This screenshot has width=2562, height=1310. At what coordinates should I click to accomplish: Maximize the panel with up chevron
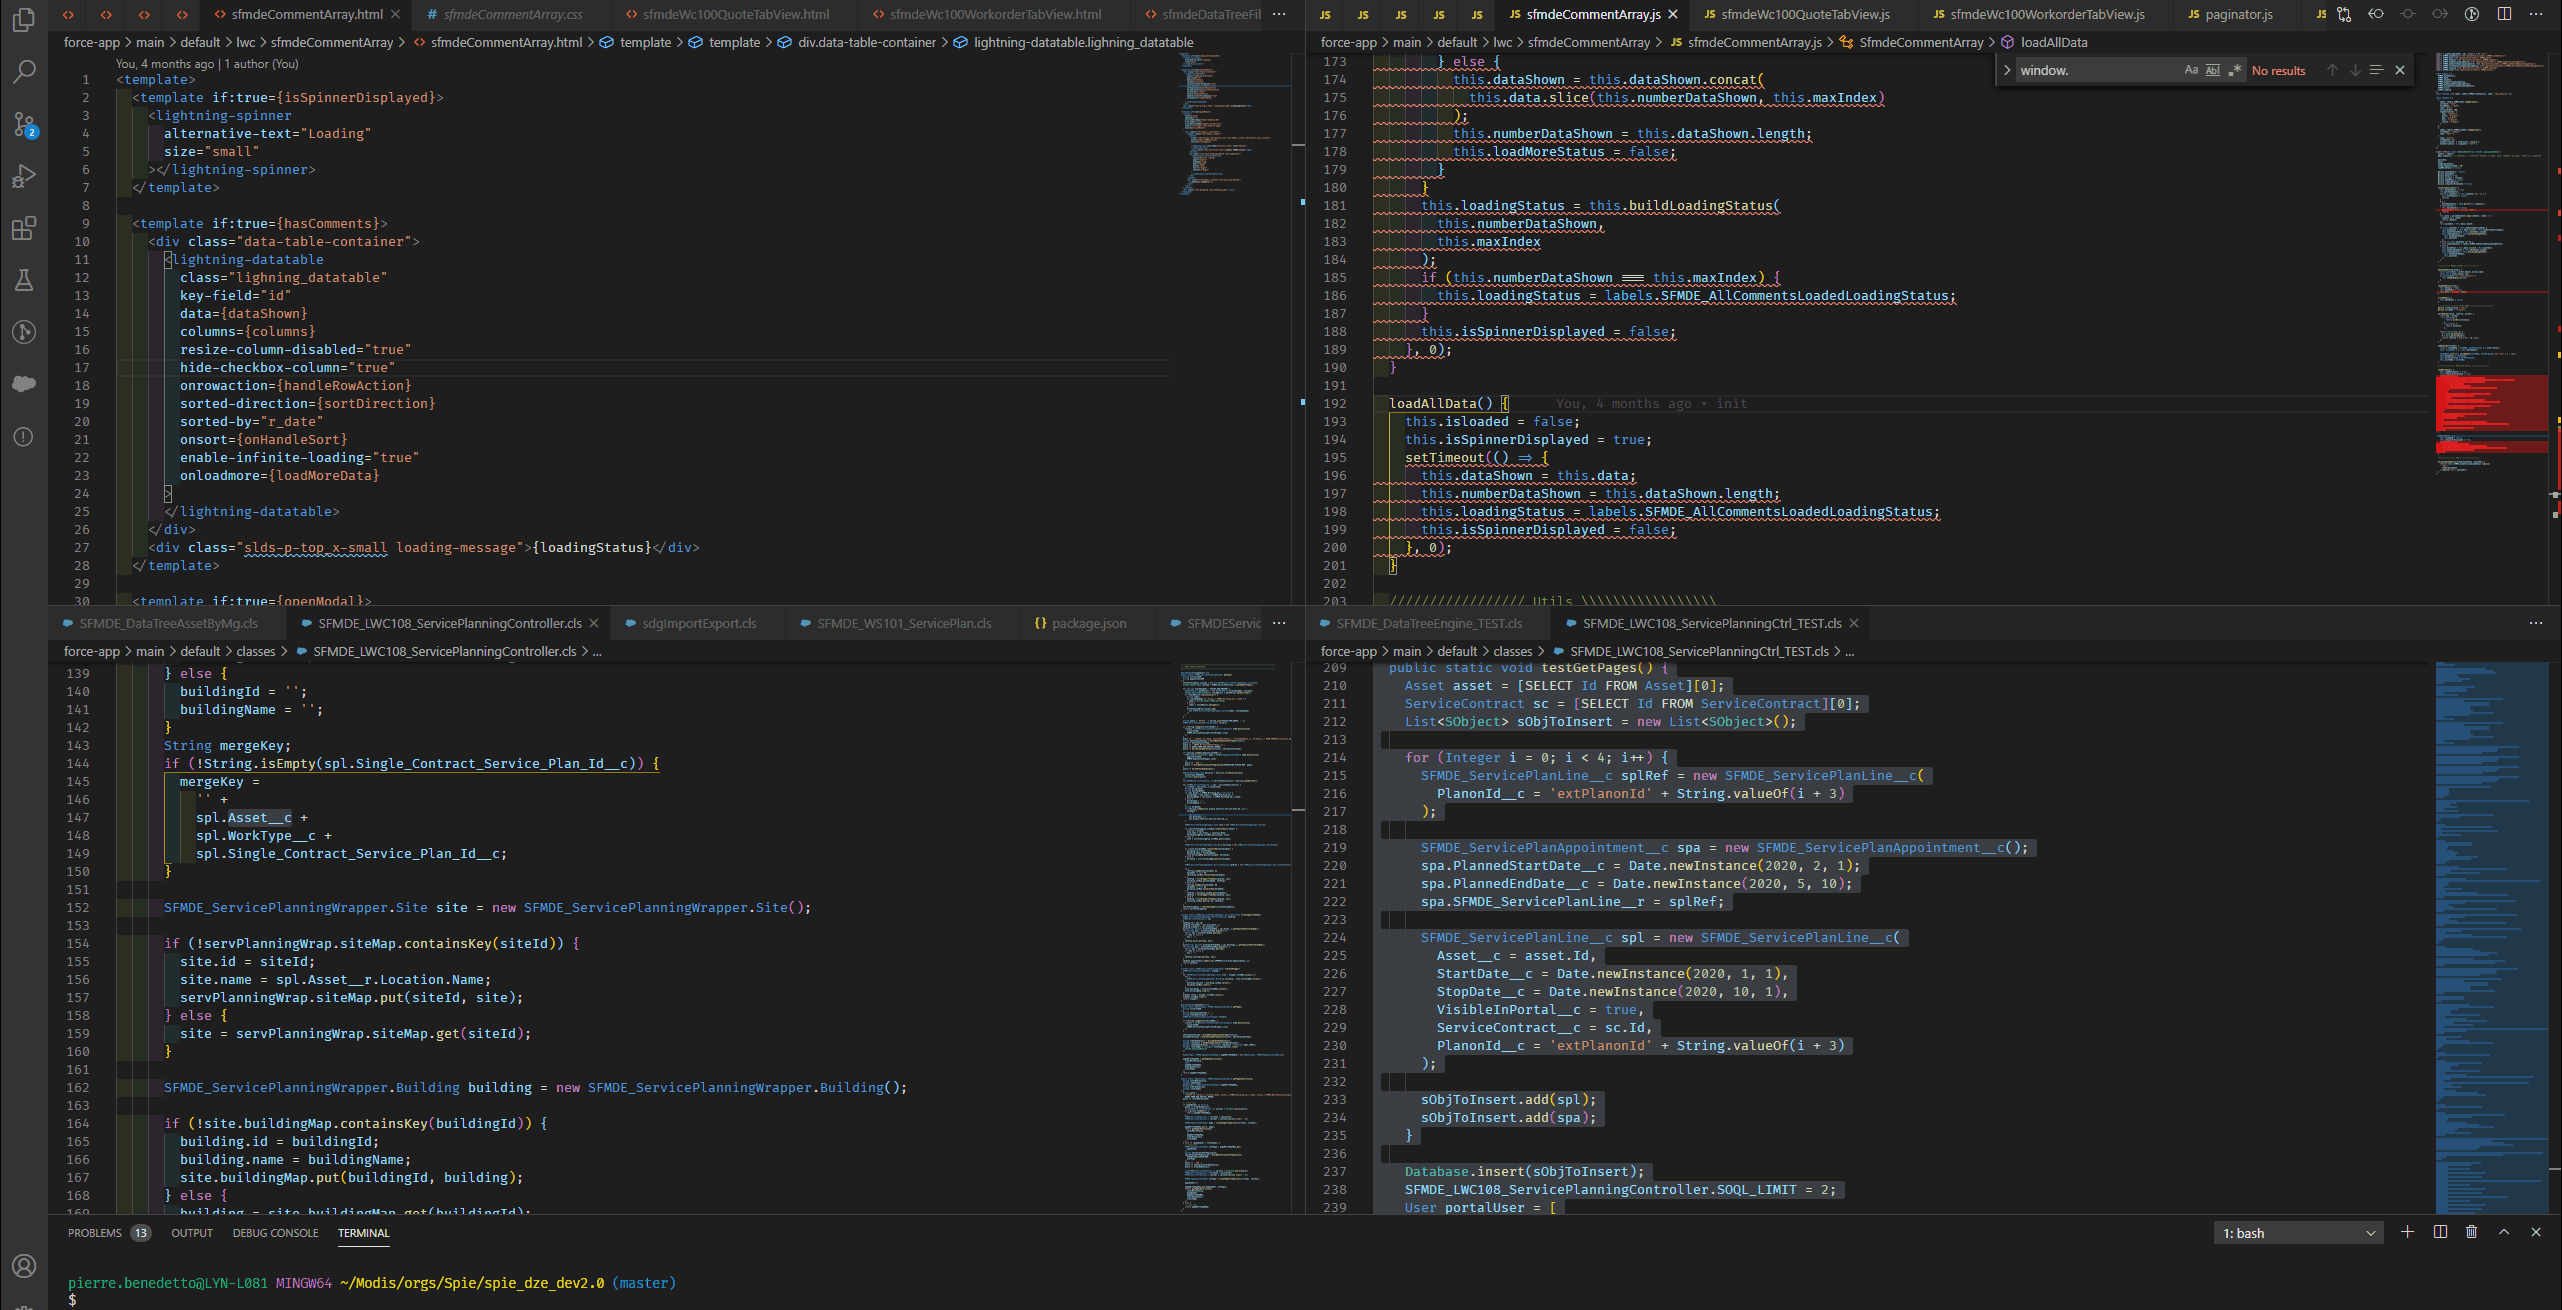point(2504,1232)
